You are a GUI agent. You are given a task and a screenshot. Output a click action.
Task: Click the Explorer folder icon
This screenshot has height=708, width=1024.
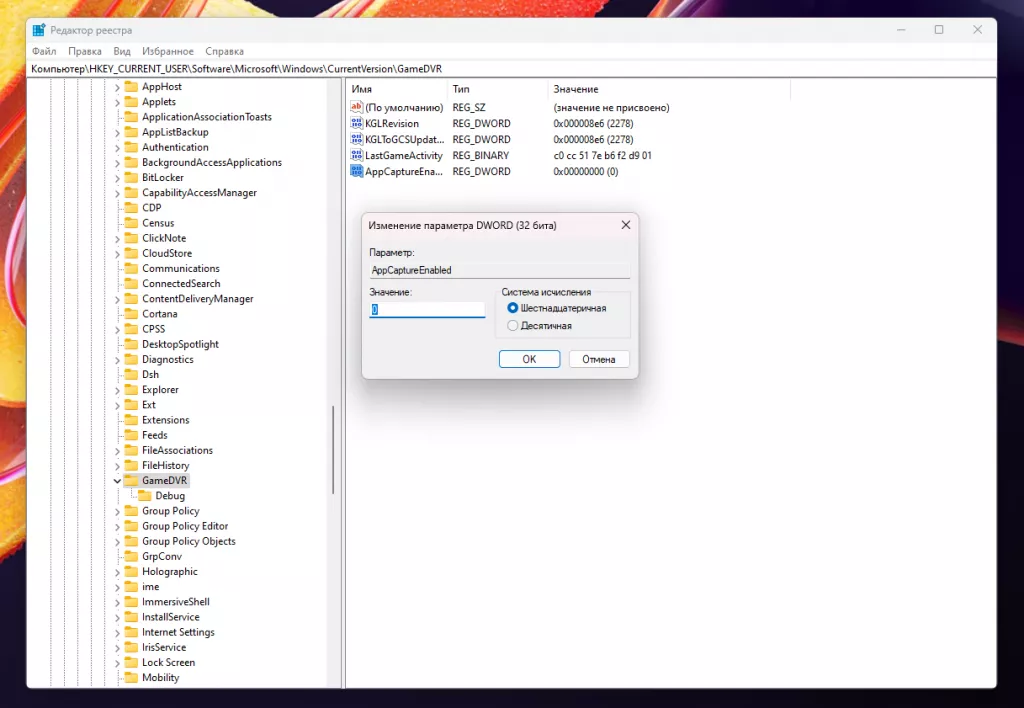coord(131,389)
